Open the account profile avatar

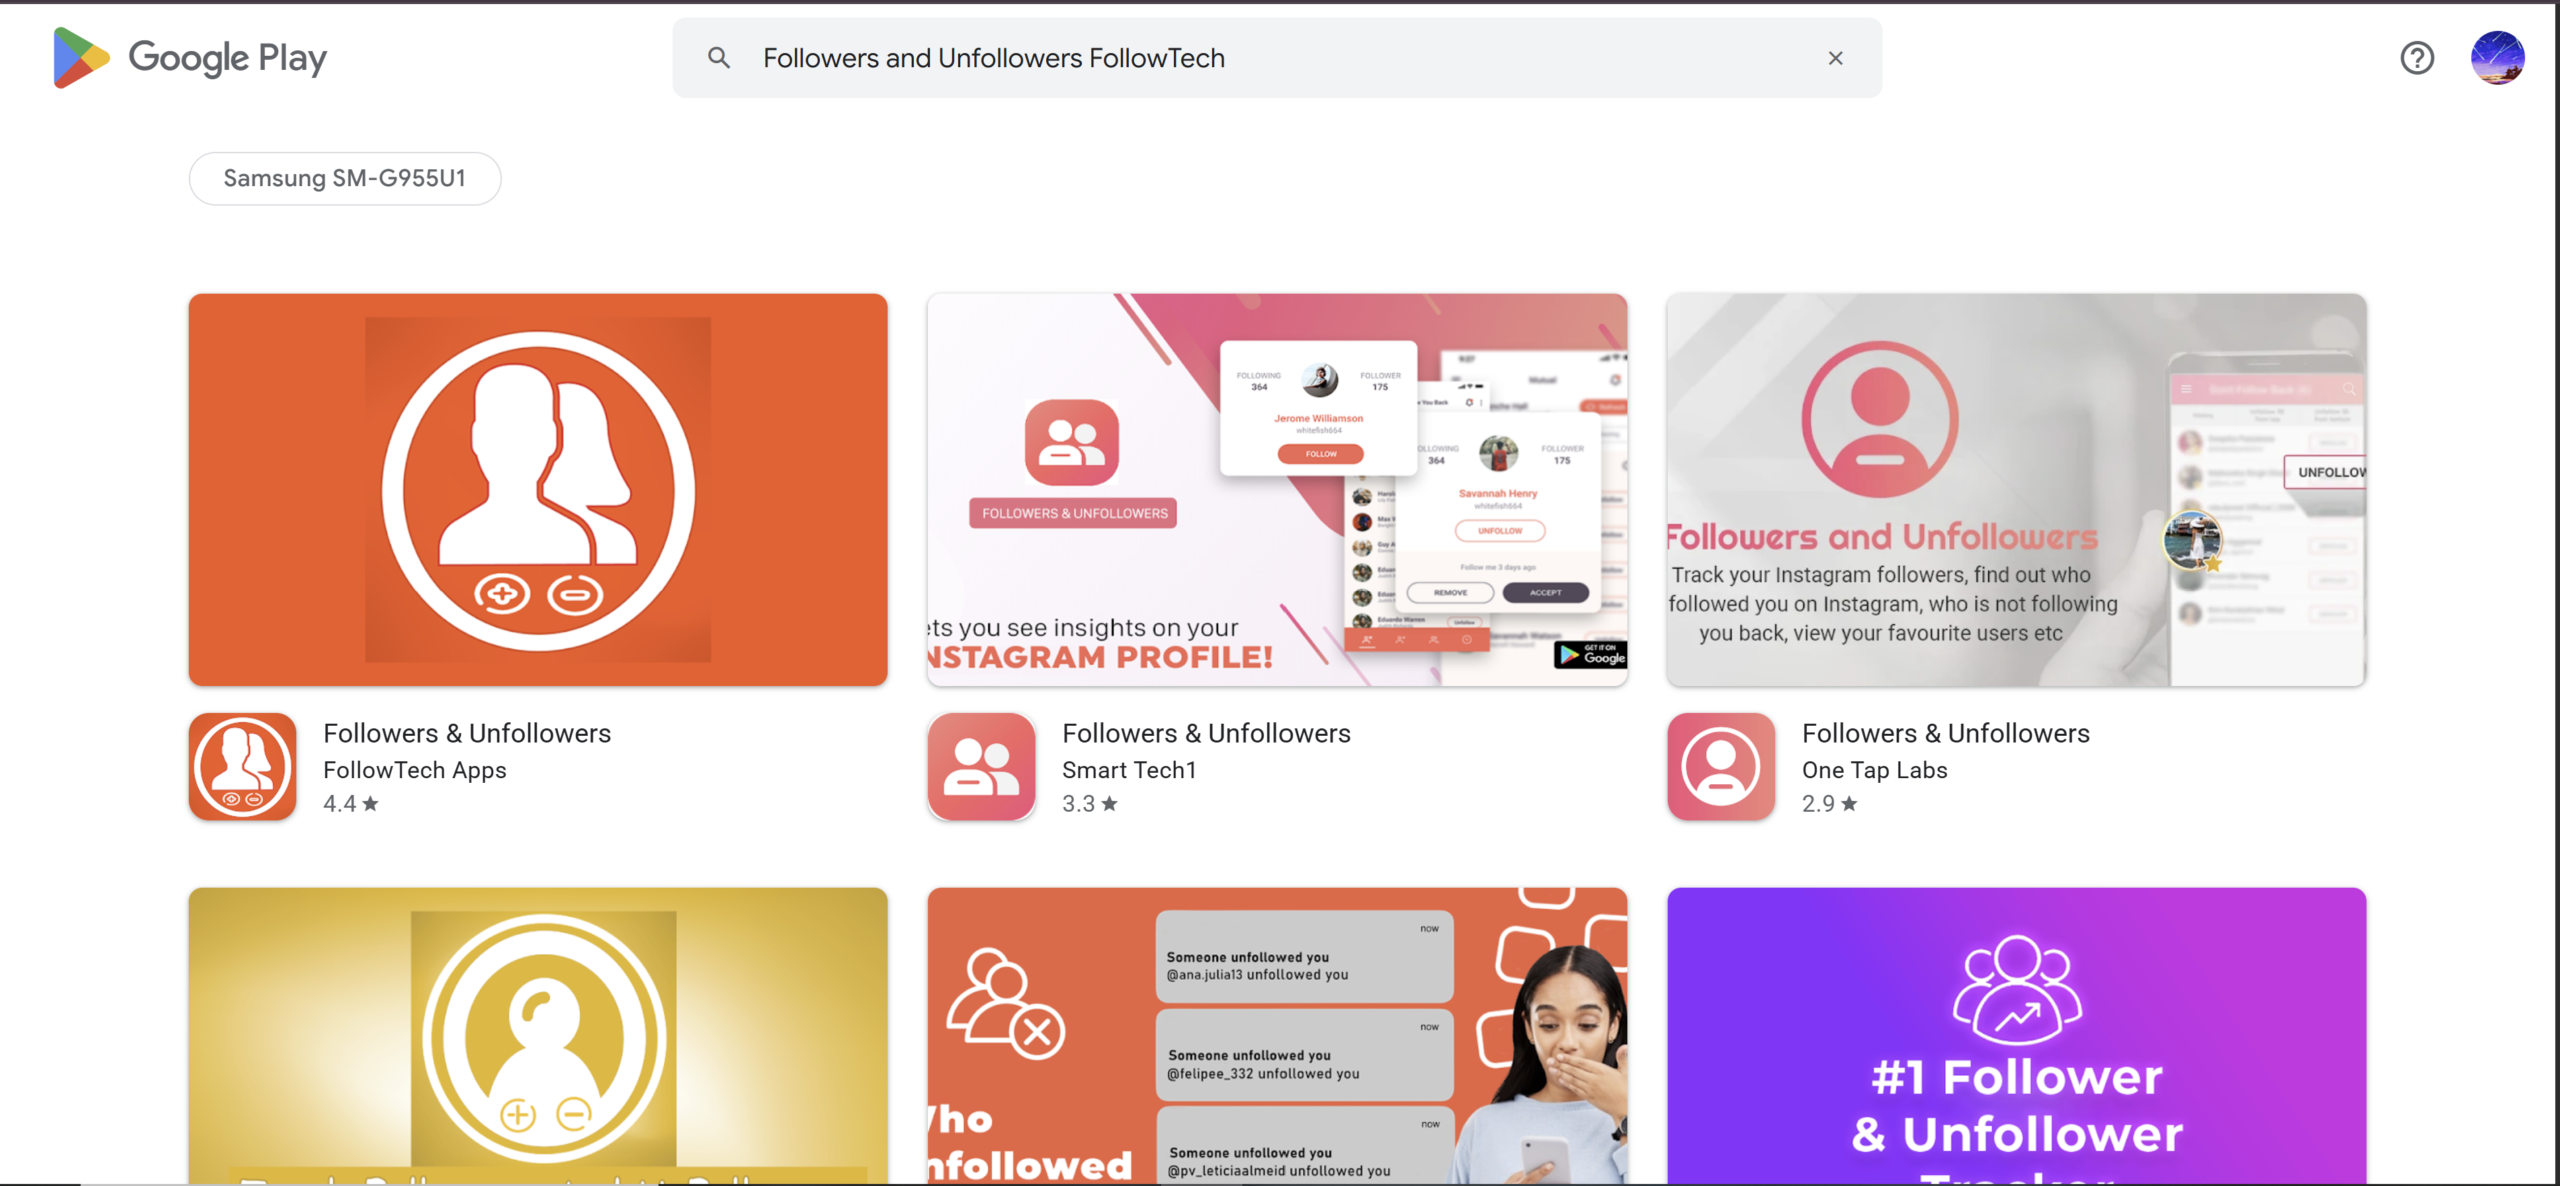pyautogui.click(x=2497, y=58)
